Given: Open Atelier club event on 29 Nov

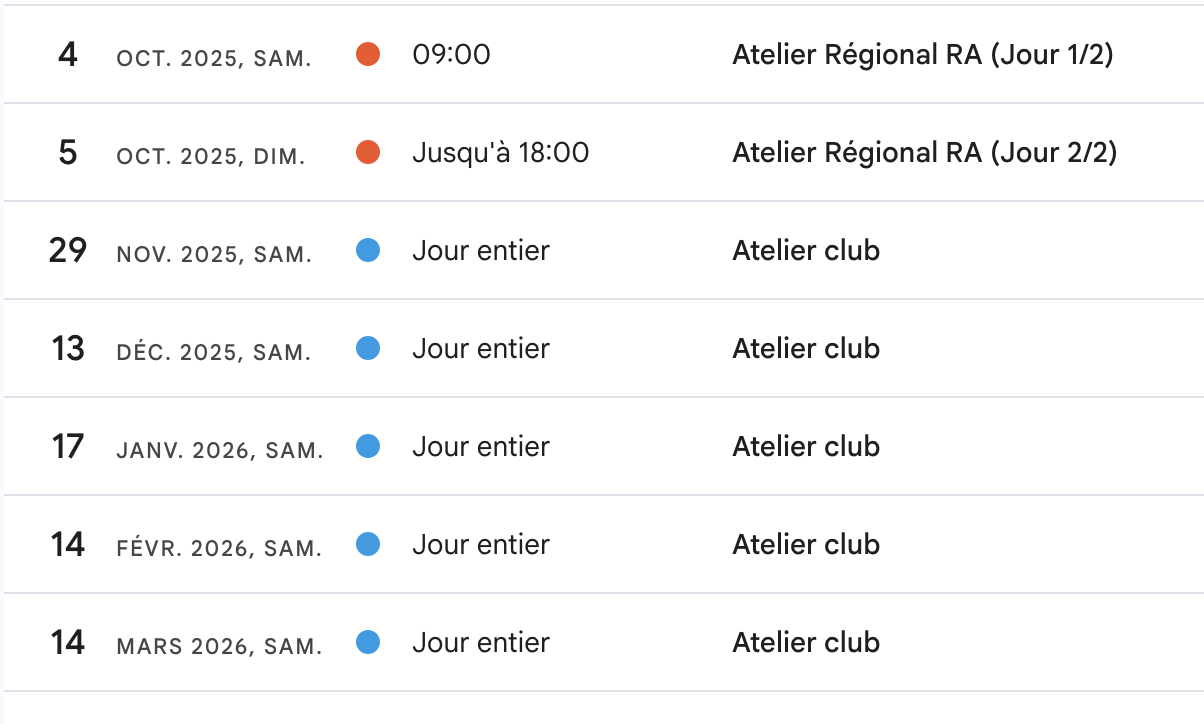Looking at the screenshot, I should click(806, 251).
